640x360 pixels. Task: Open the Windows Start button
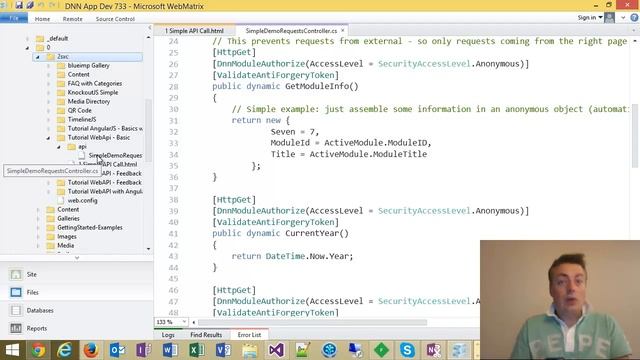(12, 350)
